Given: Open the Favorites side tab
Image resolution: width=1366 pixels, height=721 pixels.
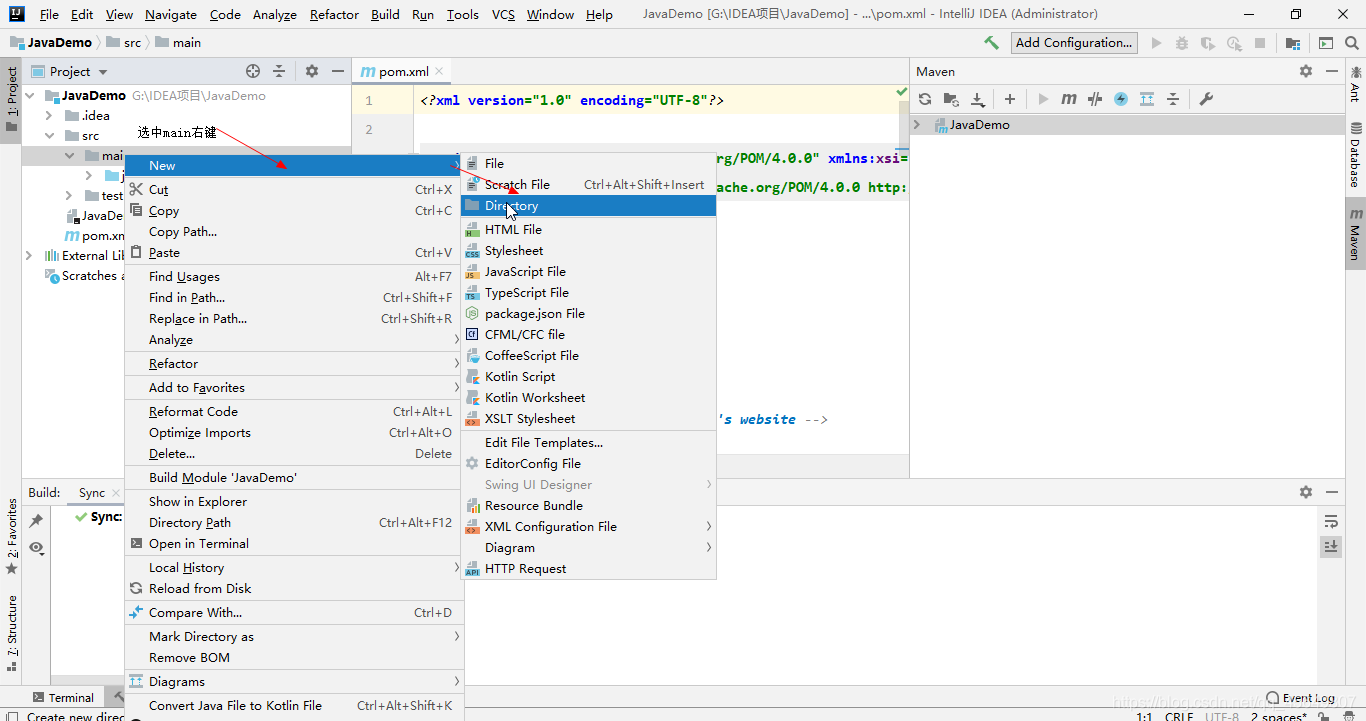Looking at the screenshot, I should coord(11,536).
